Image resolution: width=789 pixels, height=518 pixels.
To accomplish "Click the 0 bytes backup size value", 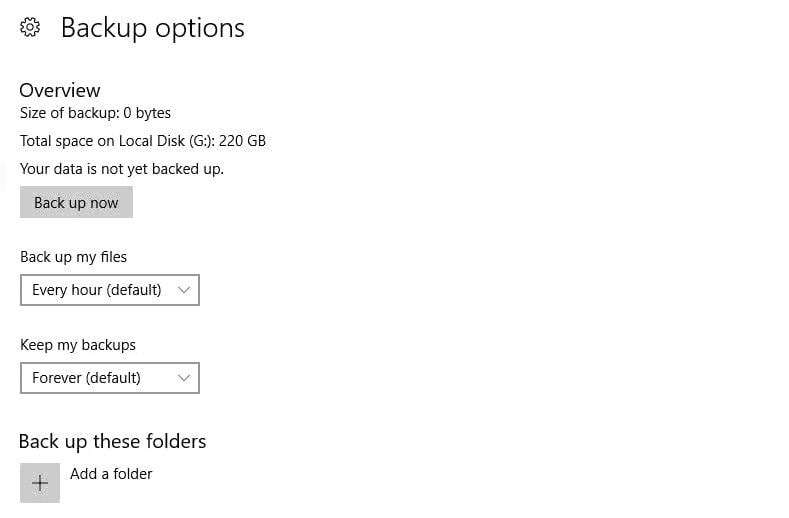I will pos(147,113).
